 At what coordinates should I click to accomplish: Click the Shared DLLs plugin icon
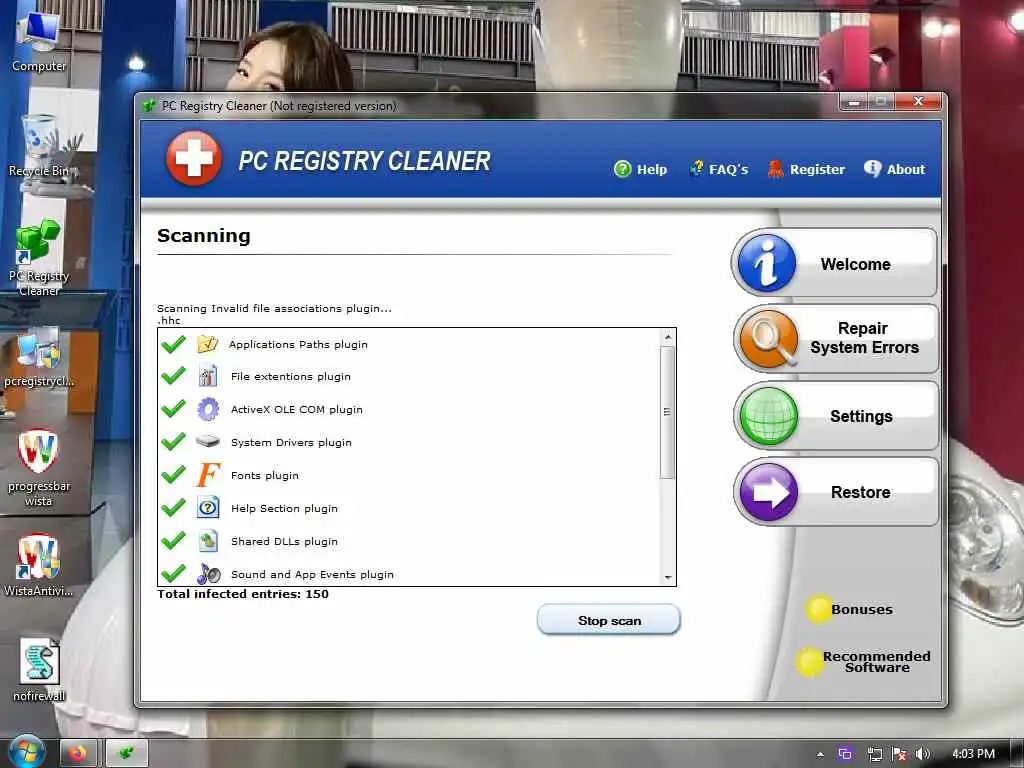[208, 541]
